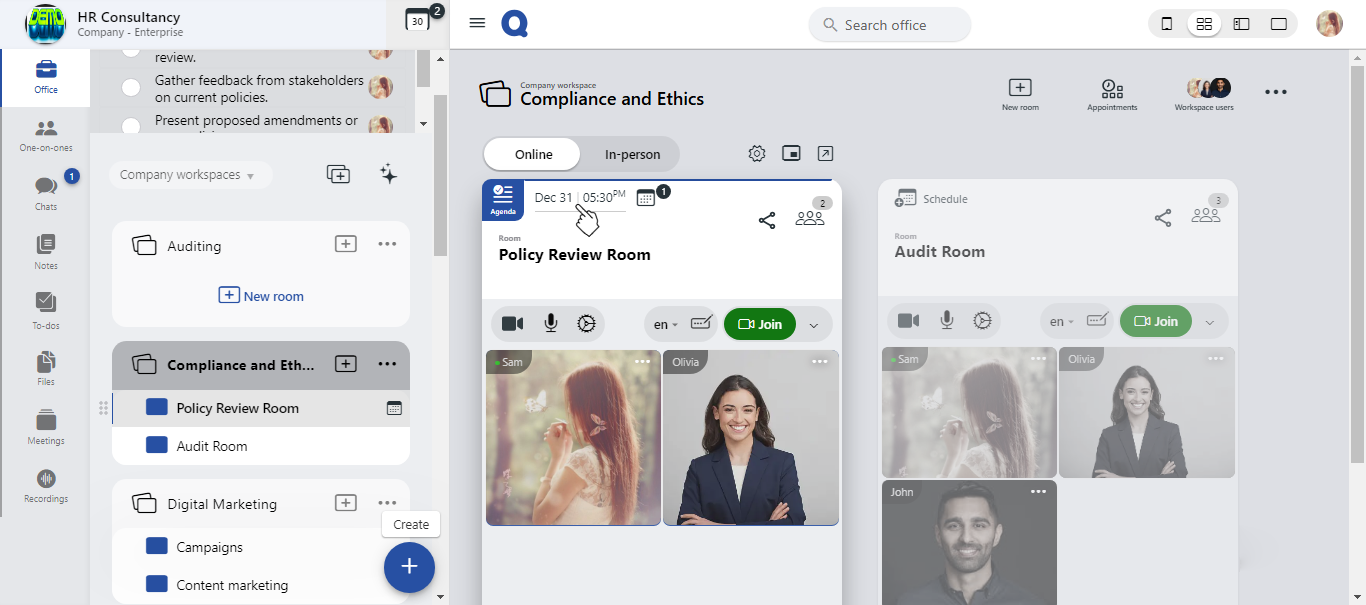Open the 'en' language dropdown in Policy Review Room
Viewport: 1366px width, 605px height.
click(666, 324)
